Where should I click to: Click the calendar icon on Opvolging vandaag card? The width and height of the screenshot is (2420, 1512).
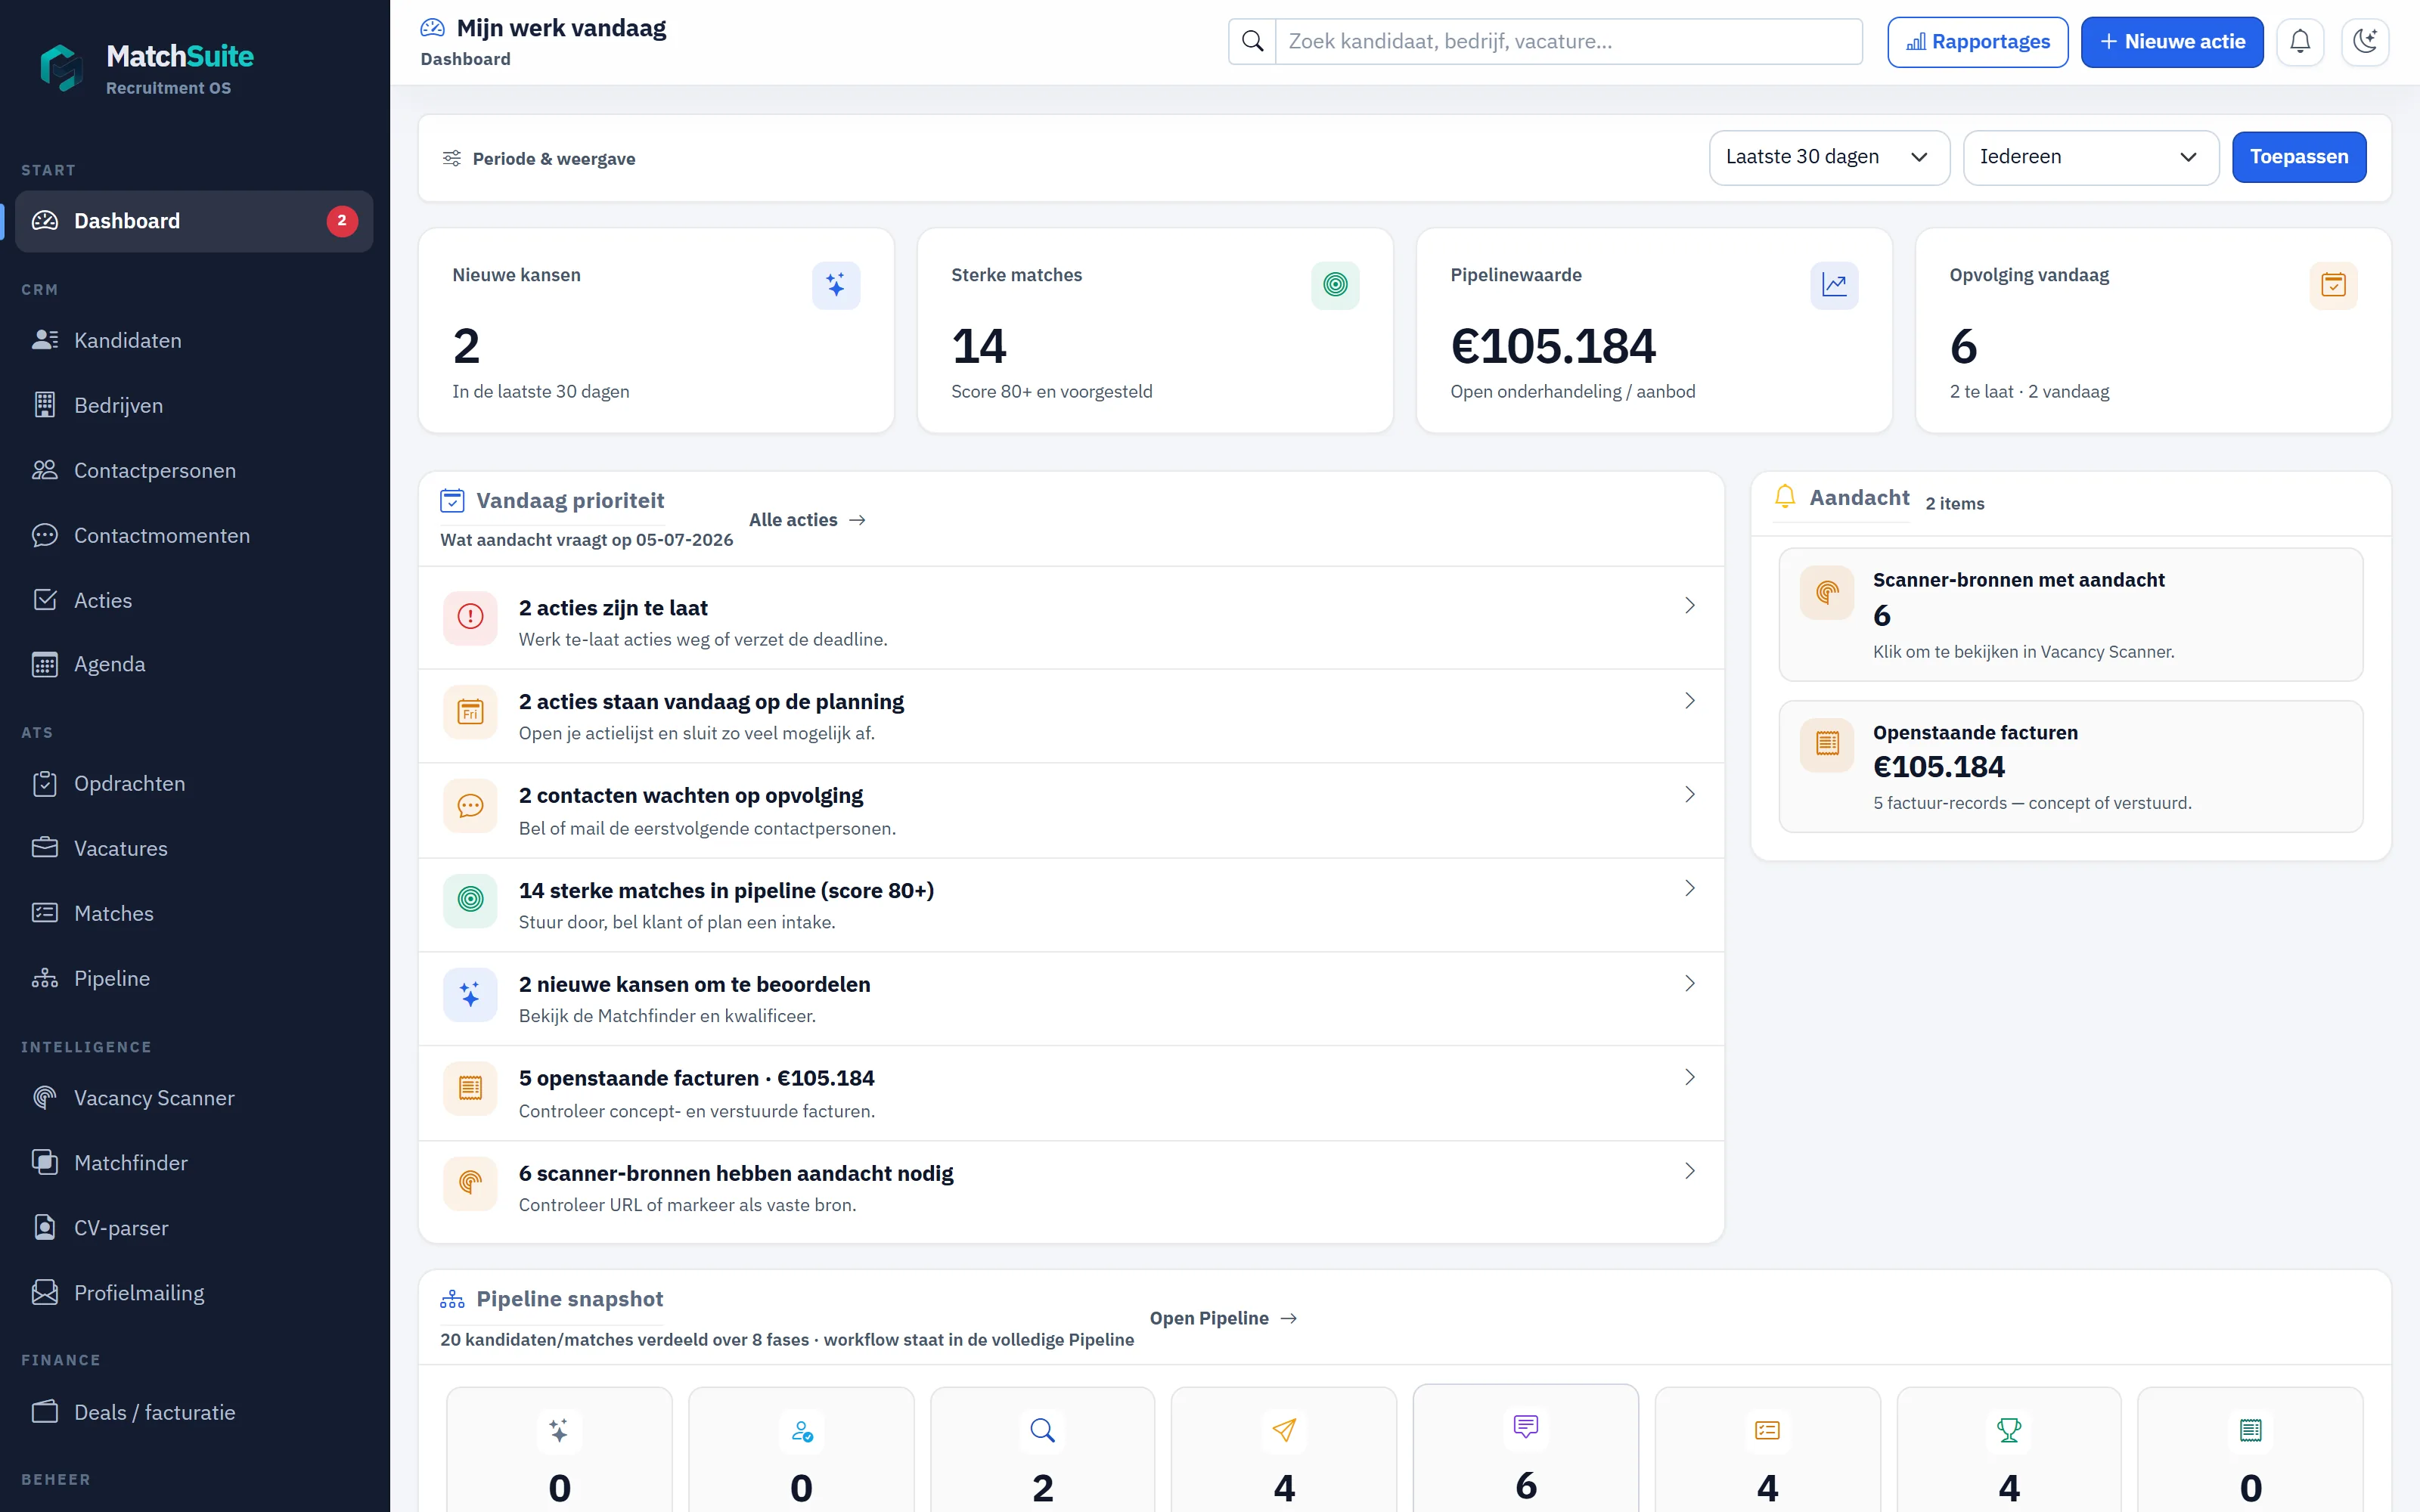[2333, 285]
